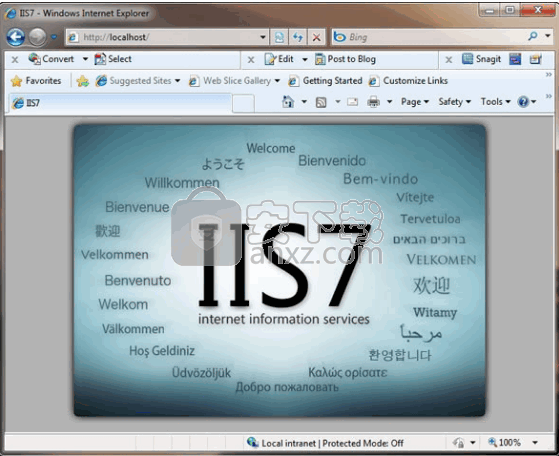Image resolution: width=559 pixels, height=456 pixels.
Task: Click the Home icon
Action: (x=288, y=102)
